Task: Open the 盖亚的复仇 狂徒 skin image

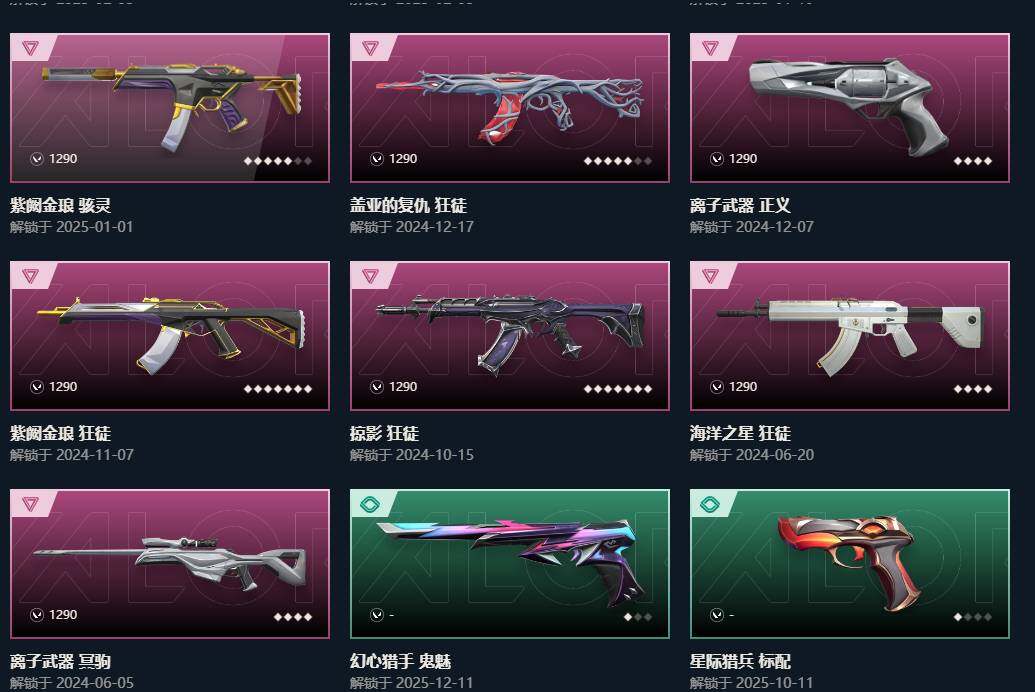Action: point(510,106)
